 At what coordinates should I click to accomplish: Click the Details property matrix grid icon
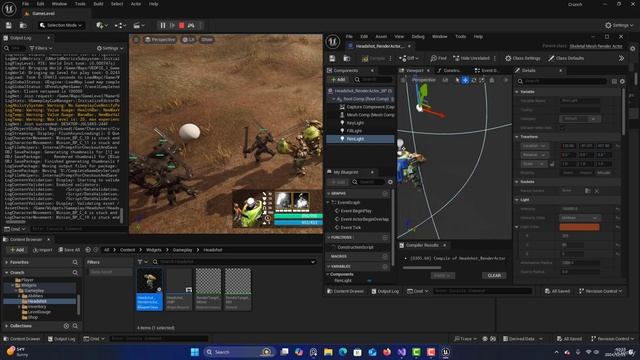tap(614, 81)
